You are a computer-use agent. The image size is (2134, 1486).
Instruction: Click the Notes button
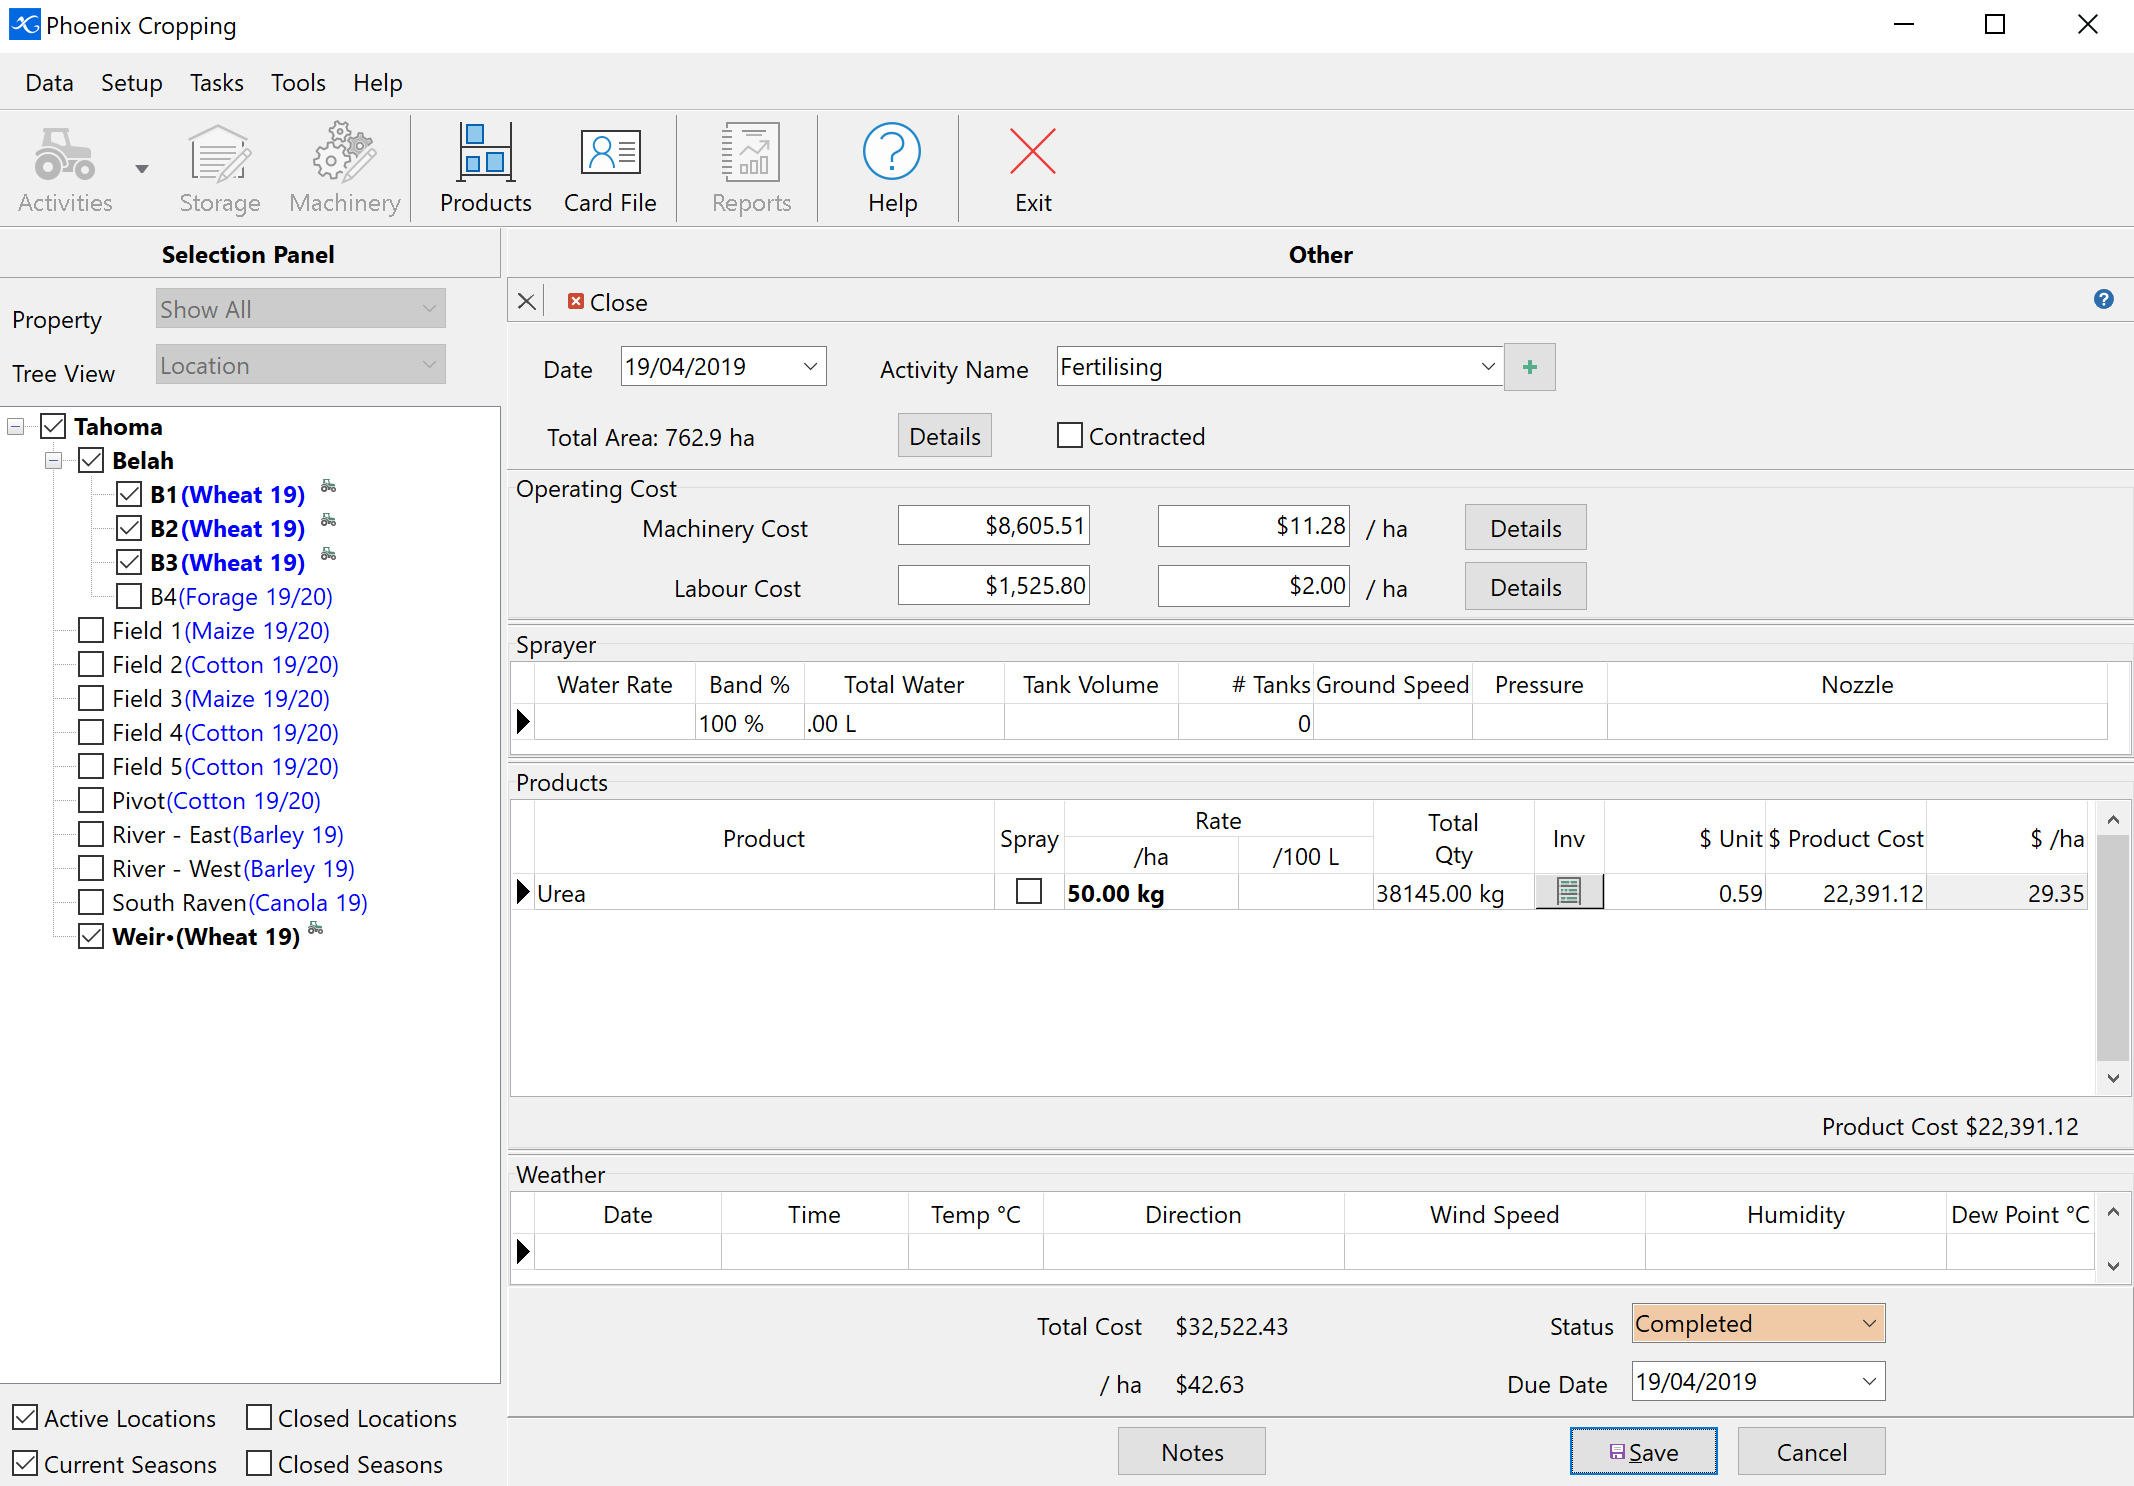coord(1192,1452)
